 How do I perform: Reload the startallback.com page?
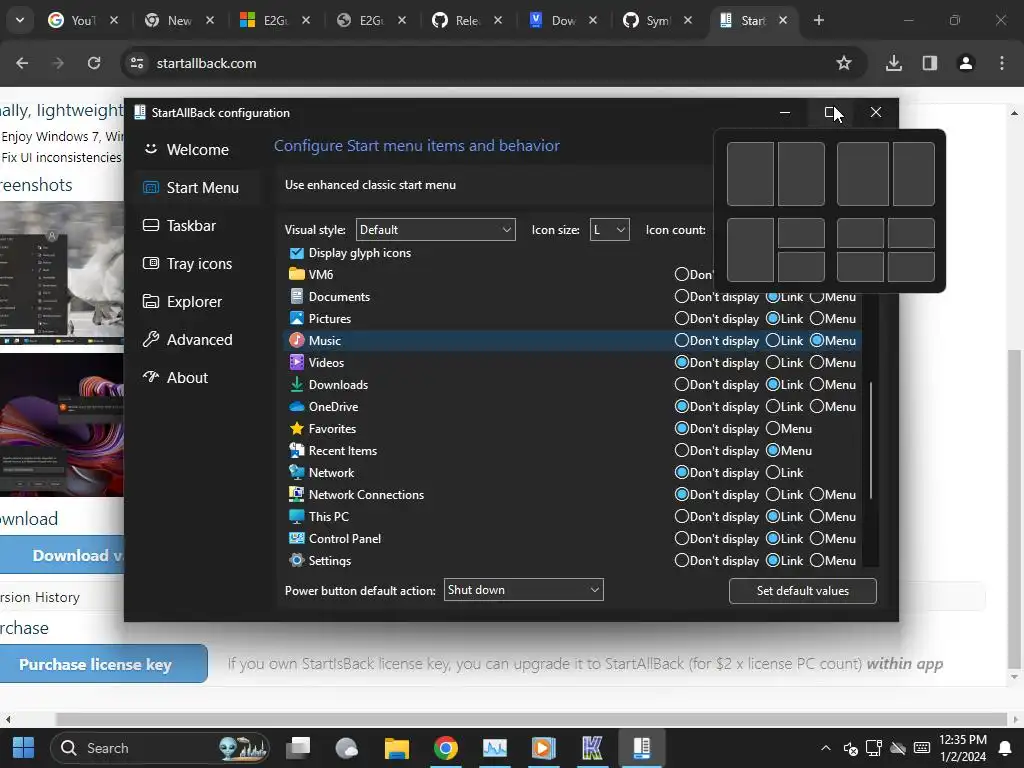[94, 63]
